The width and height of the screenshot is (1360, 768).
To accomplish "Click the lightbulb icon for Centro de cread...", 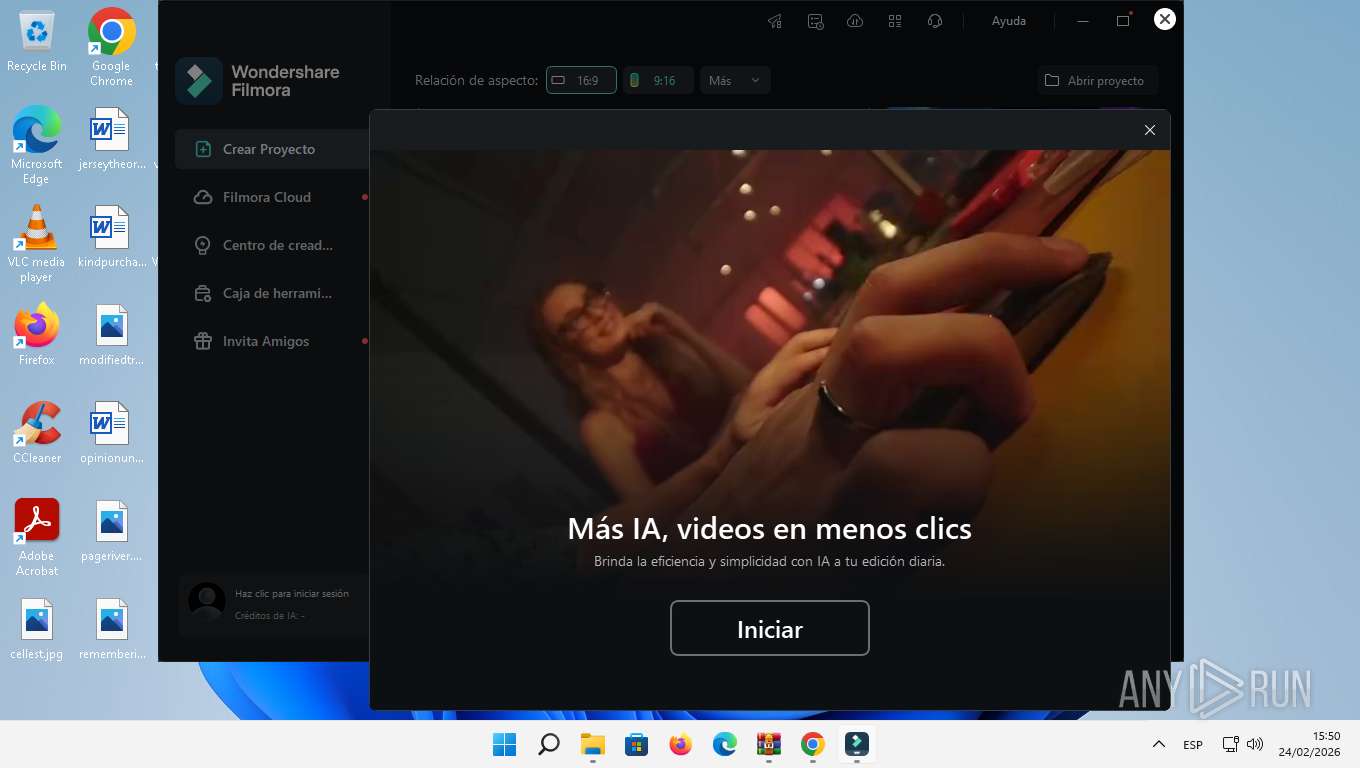I will 203,245.
